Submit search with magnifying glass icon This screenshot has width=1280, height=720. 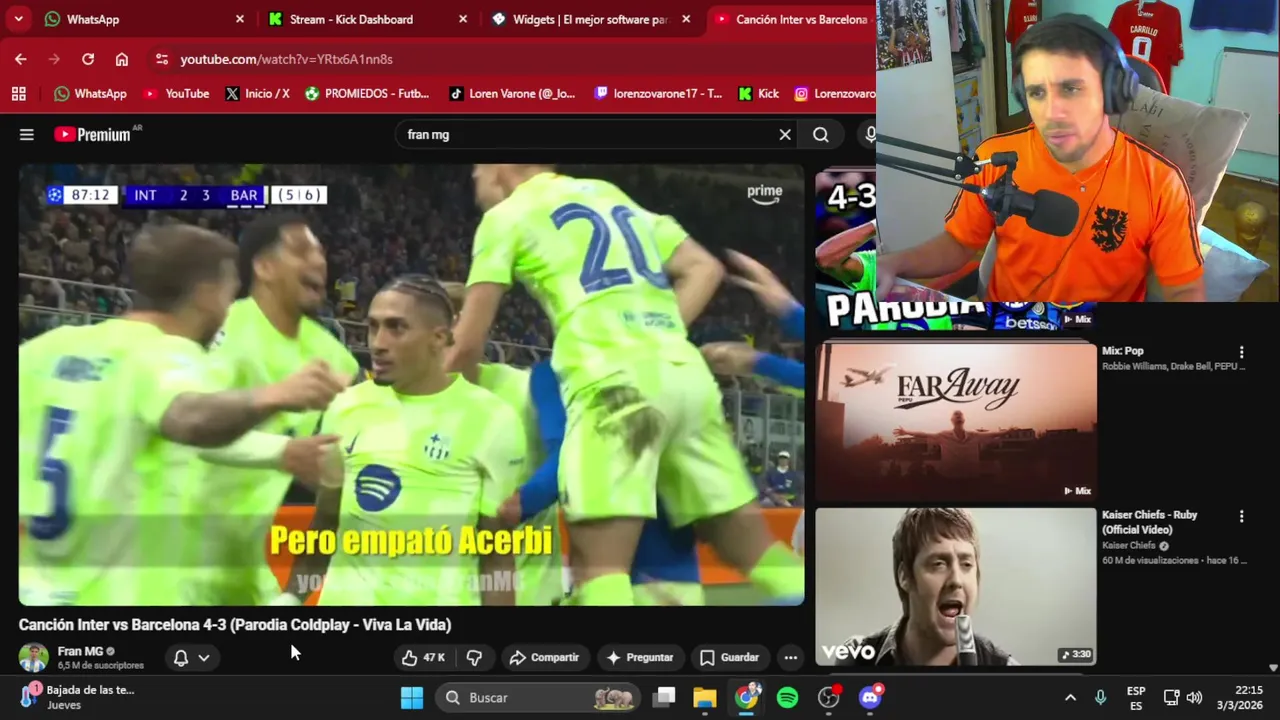[821, 134]
